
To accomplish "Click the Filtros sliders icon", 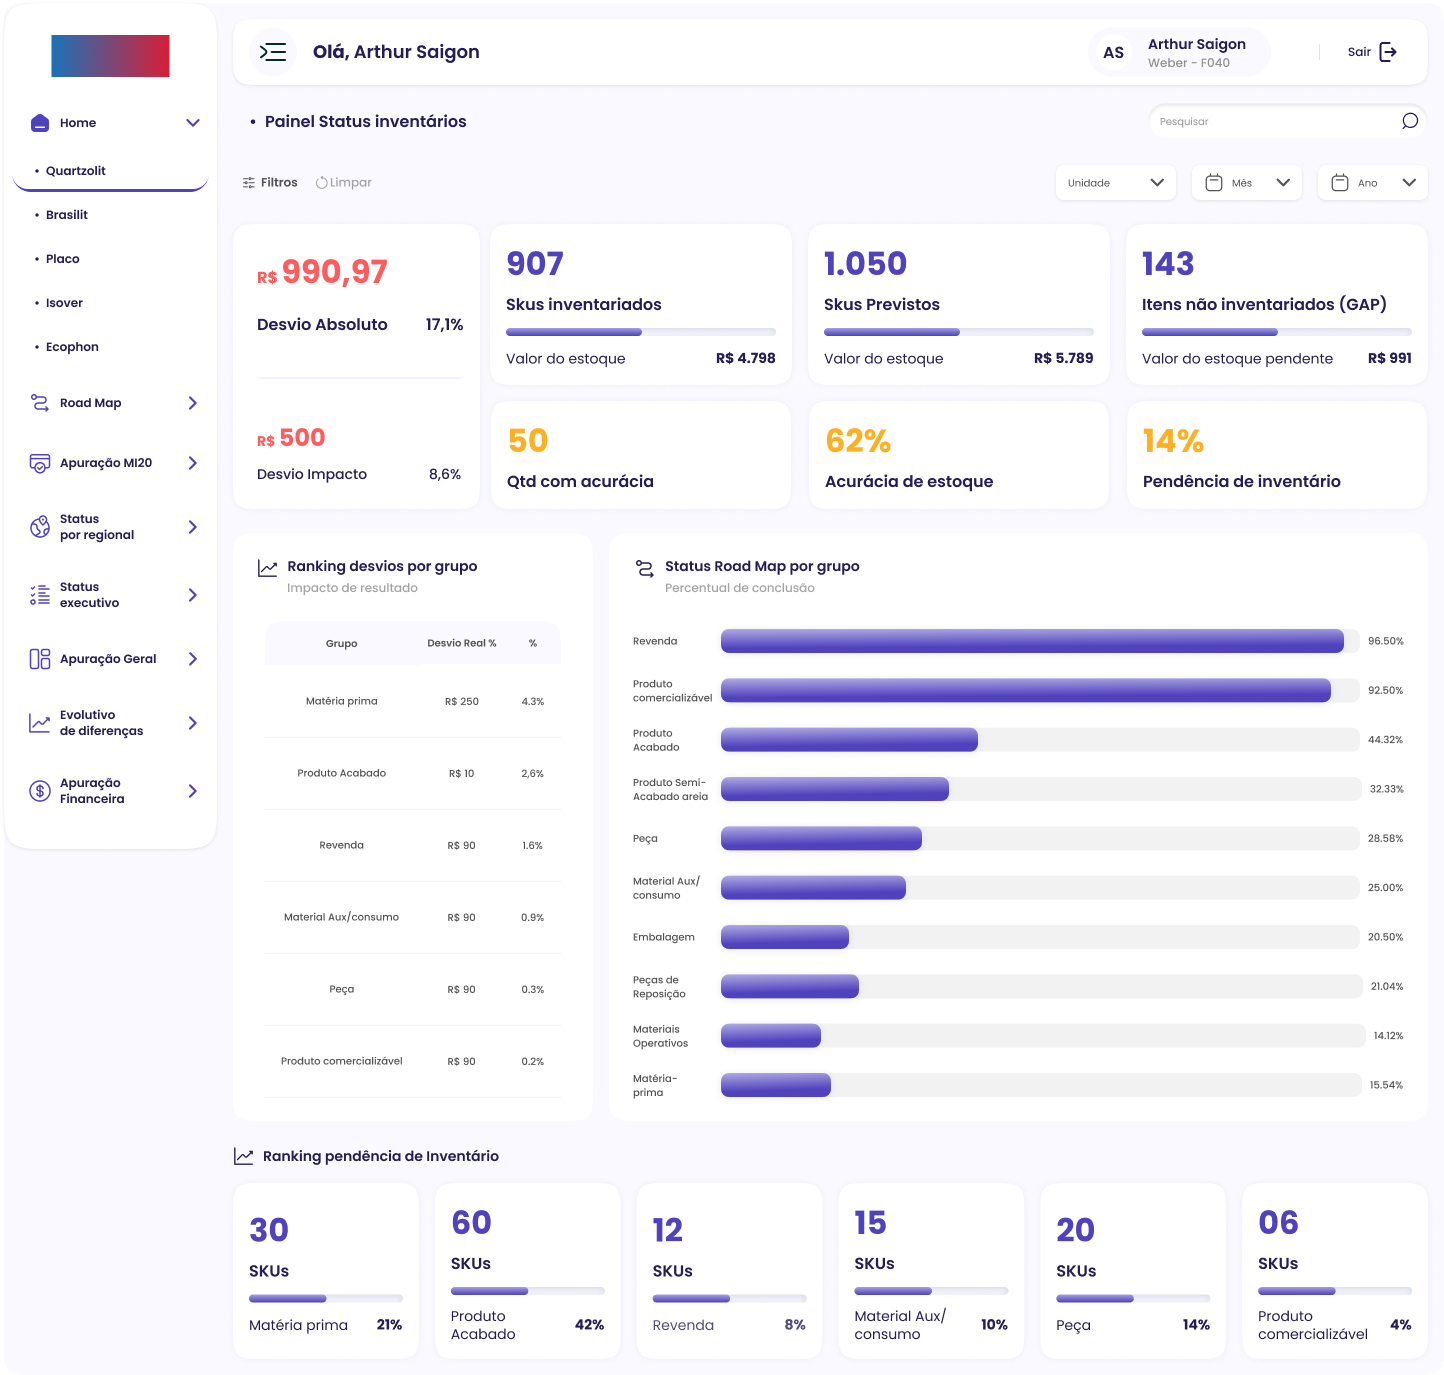I will (x=249, y=183).
